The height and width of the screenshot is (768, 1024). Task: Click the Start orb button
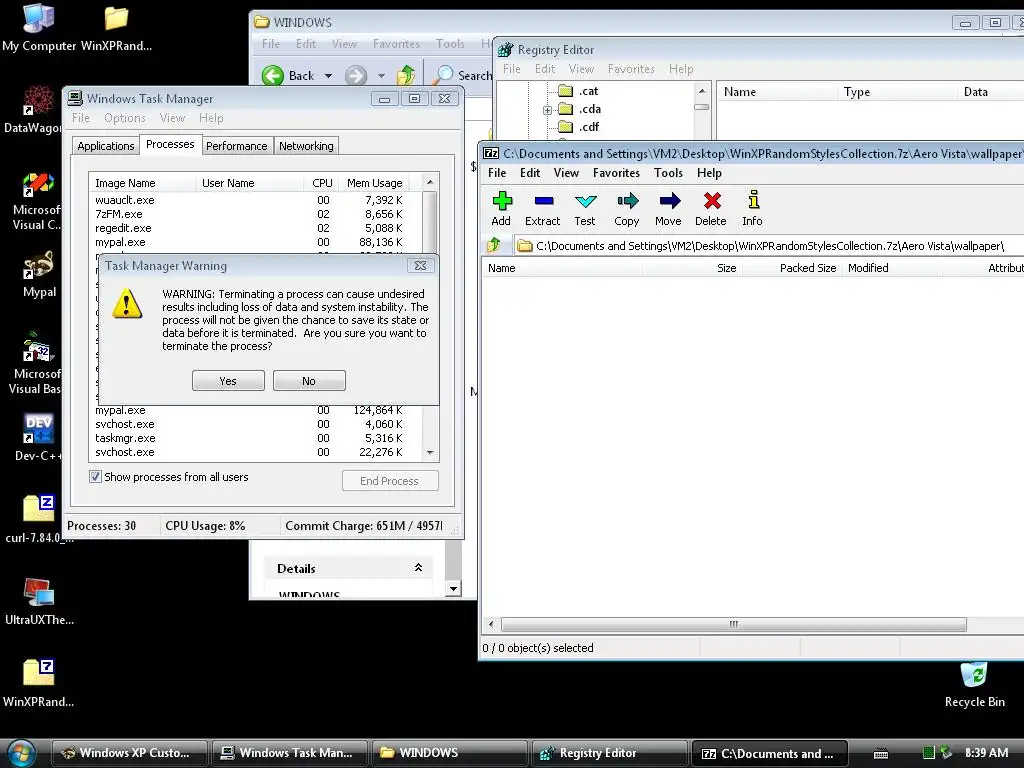point(21,753)
